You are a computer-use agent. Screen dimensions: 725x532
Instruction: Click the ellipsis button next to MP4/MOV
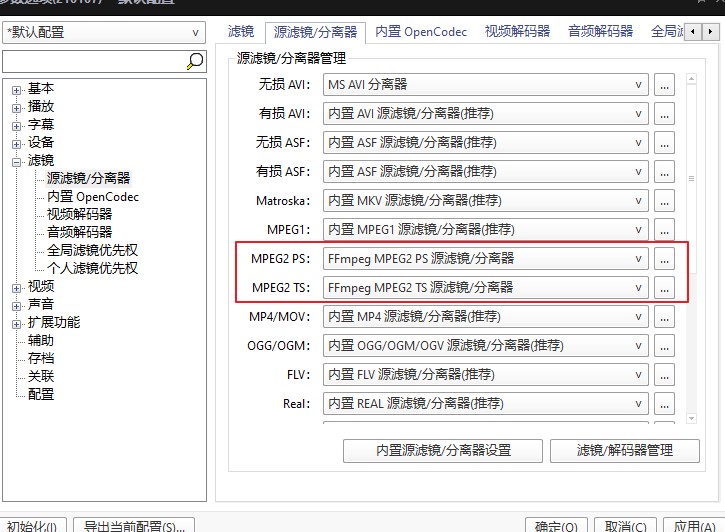[665, 317]
